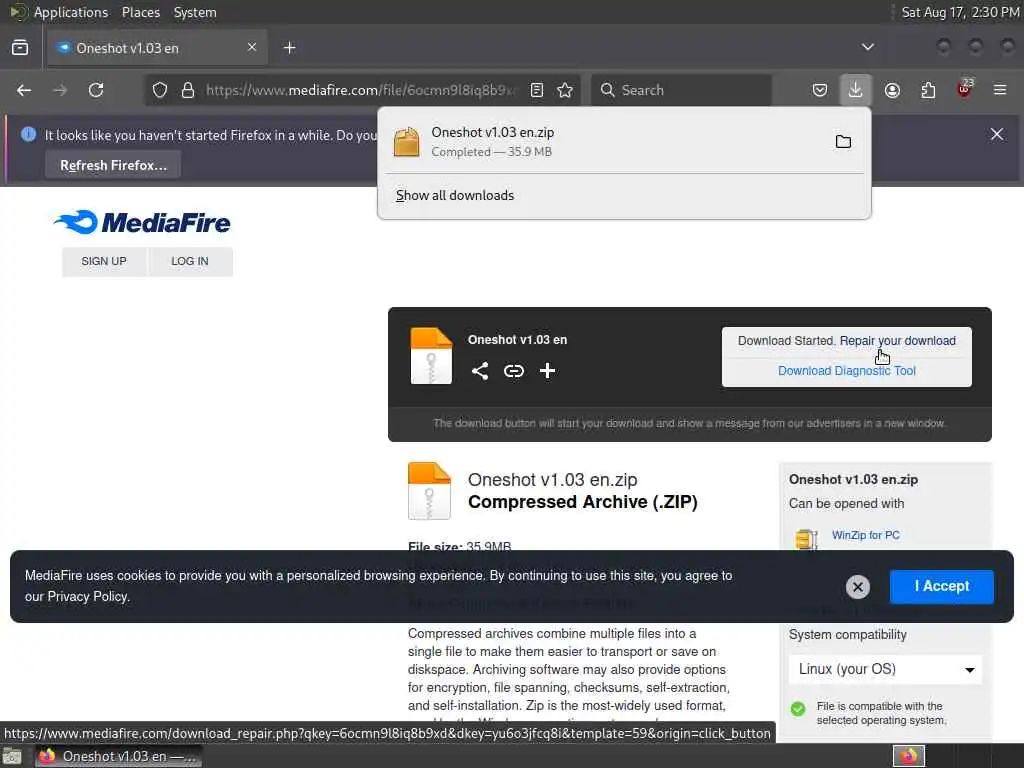Bookmark this page with star icon
The height and width of the screenshot is (768, 1024).
(565, 90)
